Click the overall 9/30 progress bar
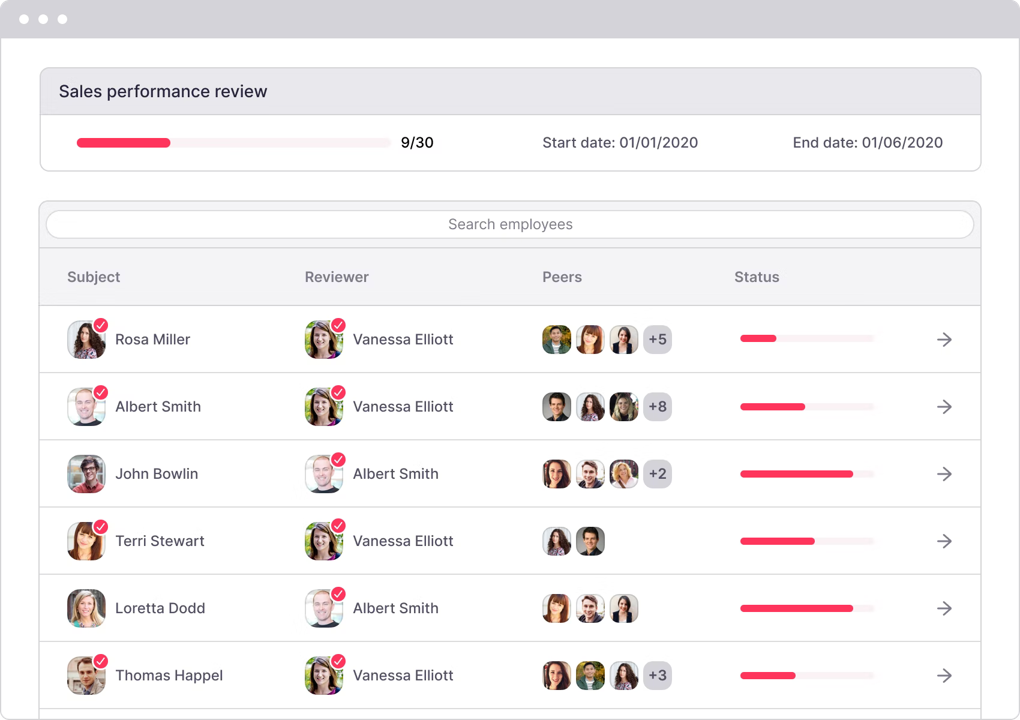 (x=233, y=143)
